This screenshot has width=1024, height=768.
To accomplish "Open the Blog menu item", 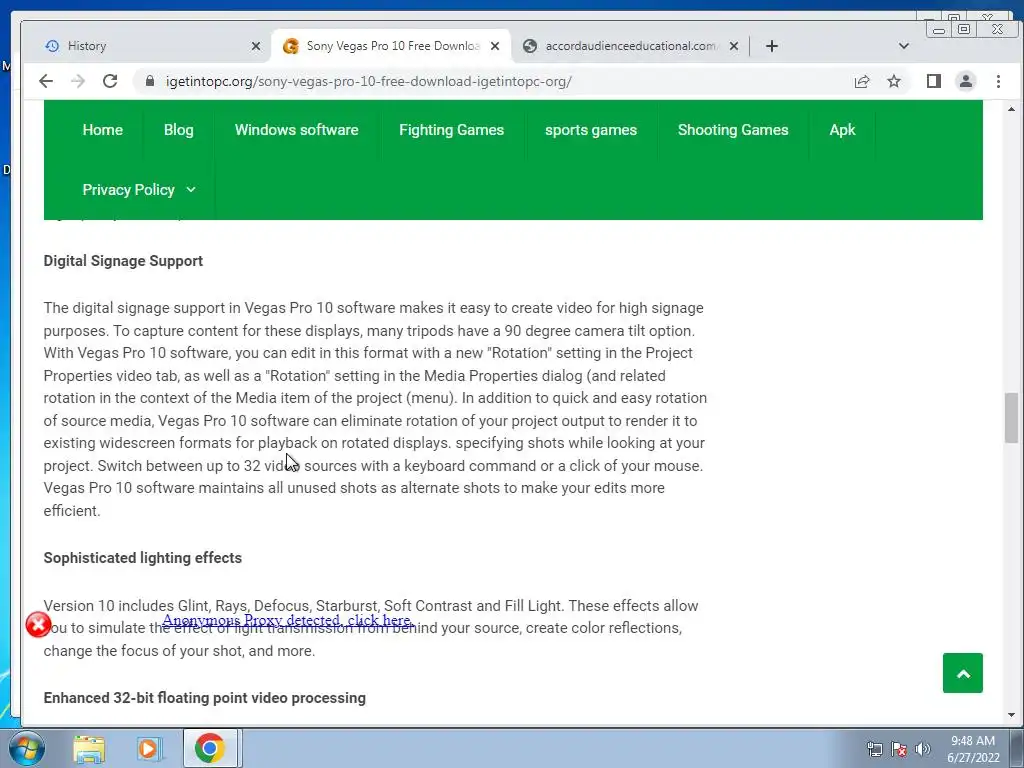I will click(x=178, y=130).
